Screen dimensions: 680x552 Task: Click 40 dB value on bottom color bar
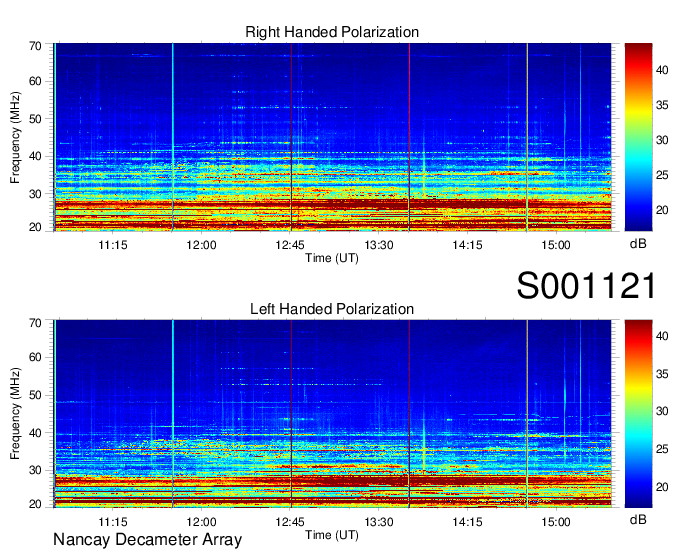pyautogui.click(x=662, y=336)
